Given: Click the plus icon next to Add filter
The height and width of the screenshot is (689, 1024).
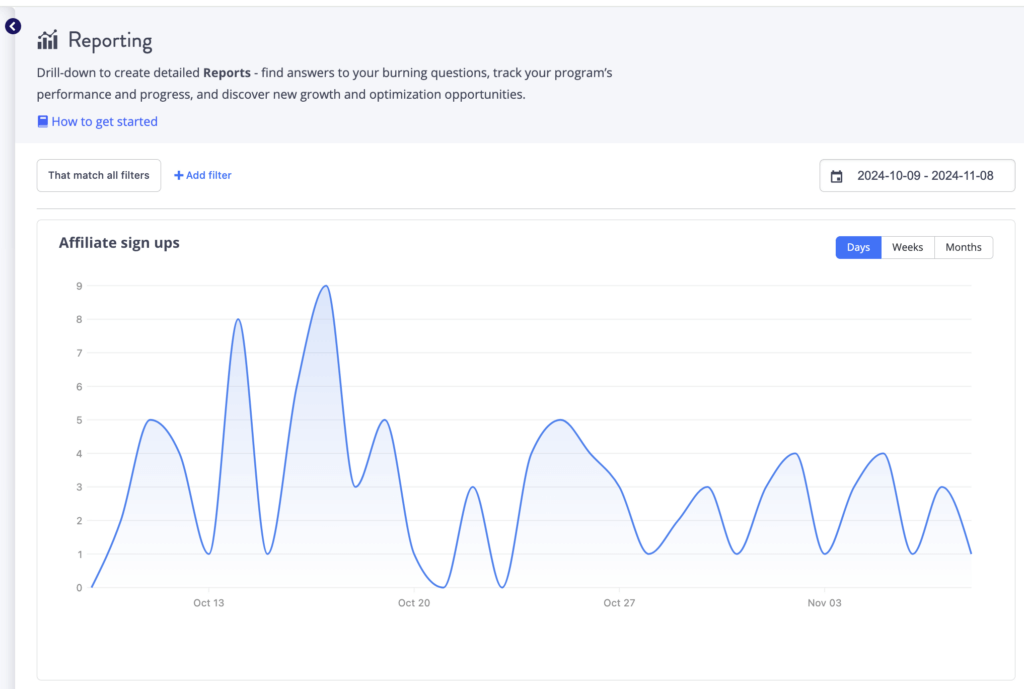Looking at the screenshot, I should pyautogui.click(x=179, y=175).
